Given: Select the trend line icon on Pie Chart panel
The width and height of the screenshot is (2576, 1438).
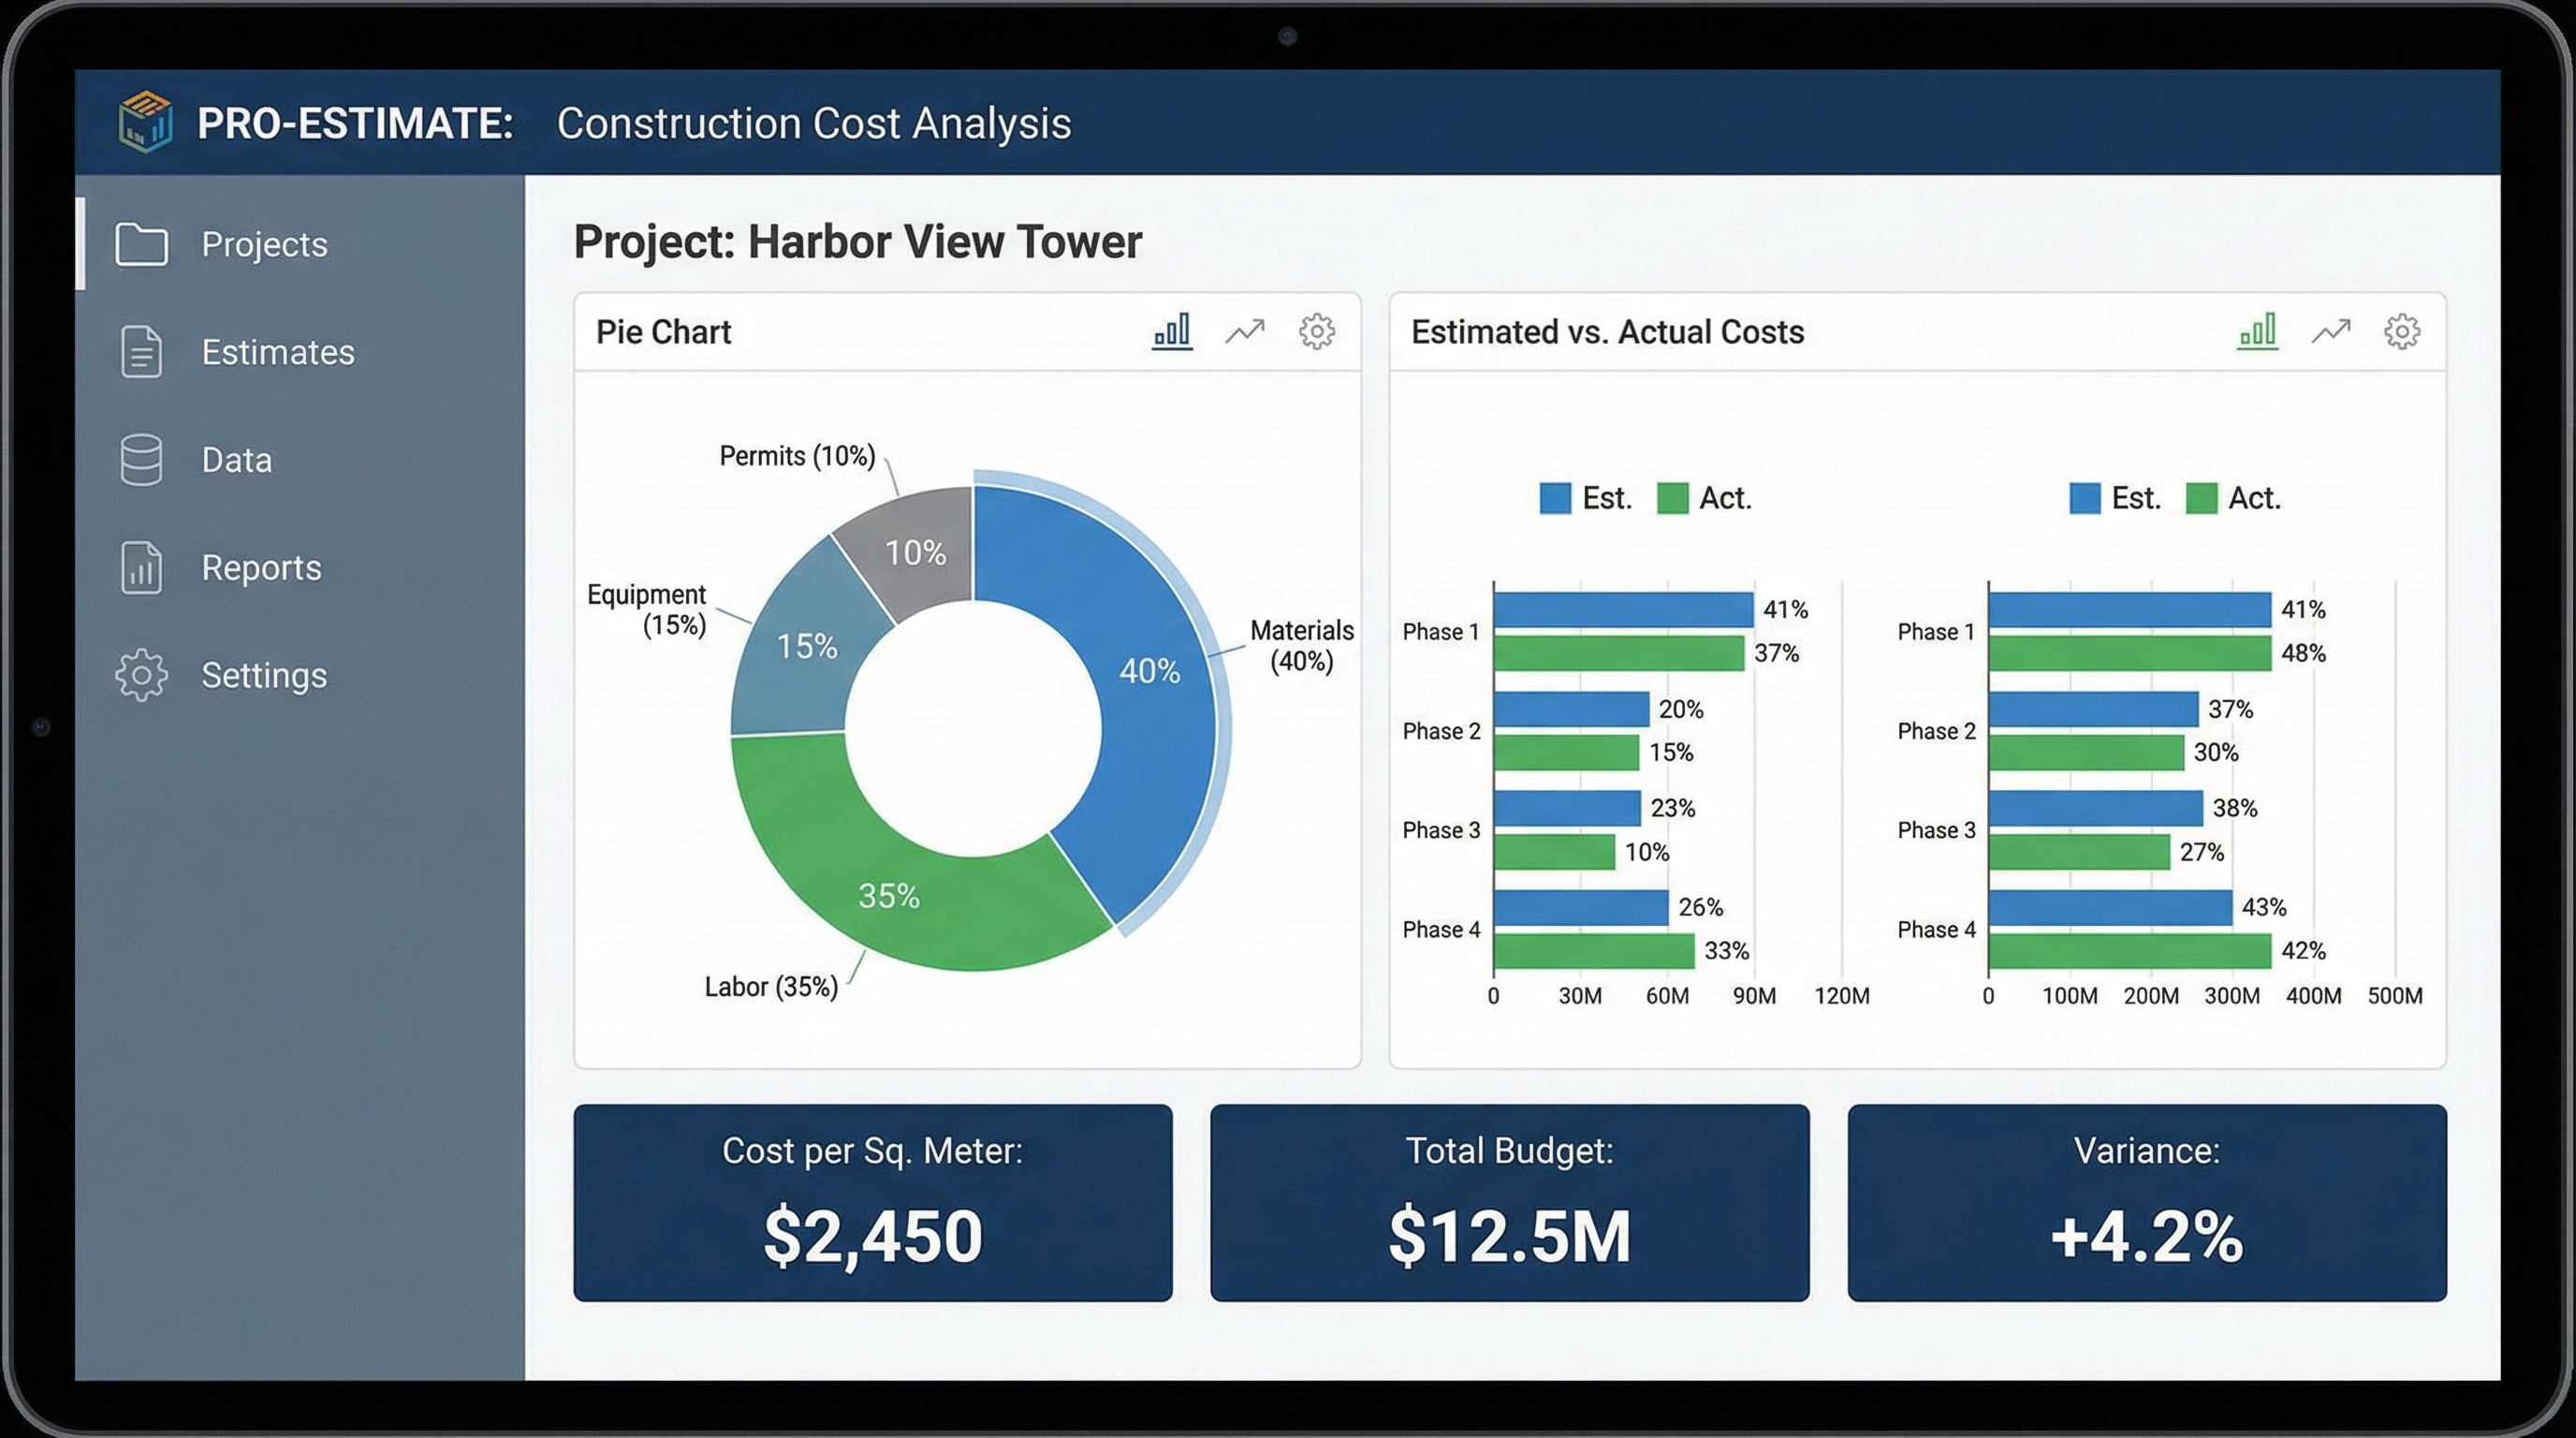Looking at the screenshot, I should tap(1245, 331).
